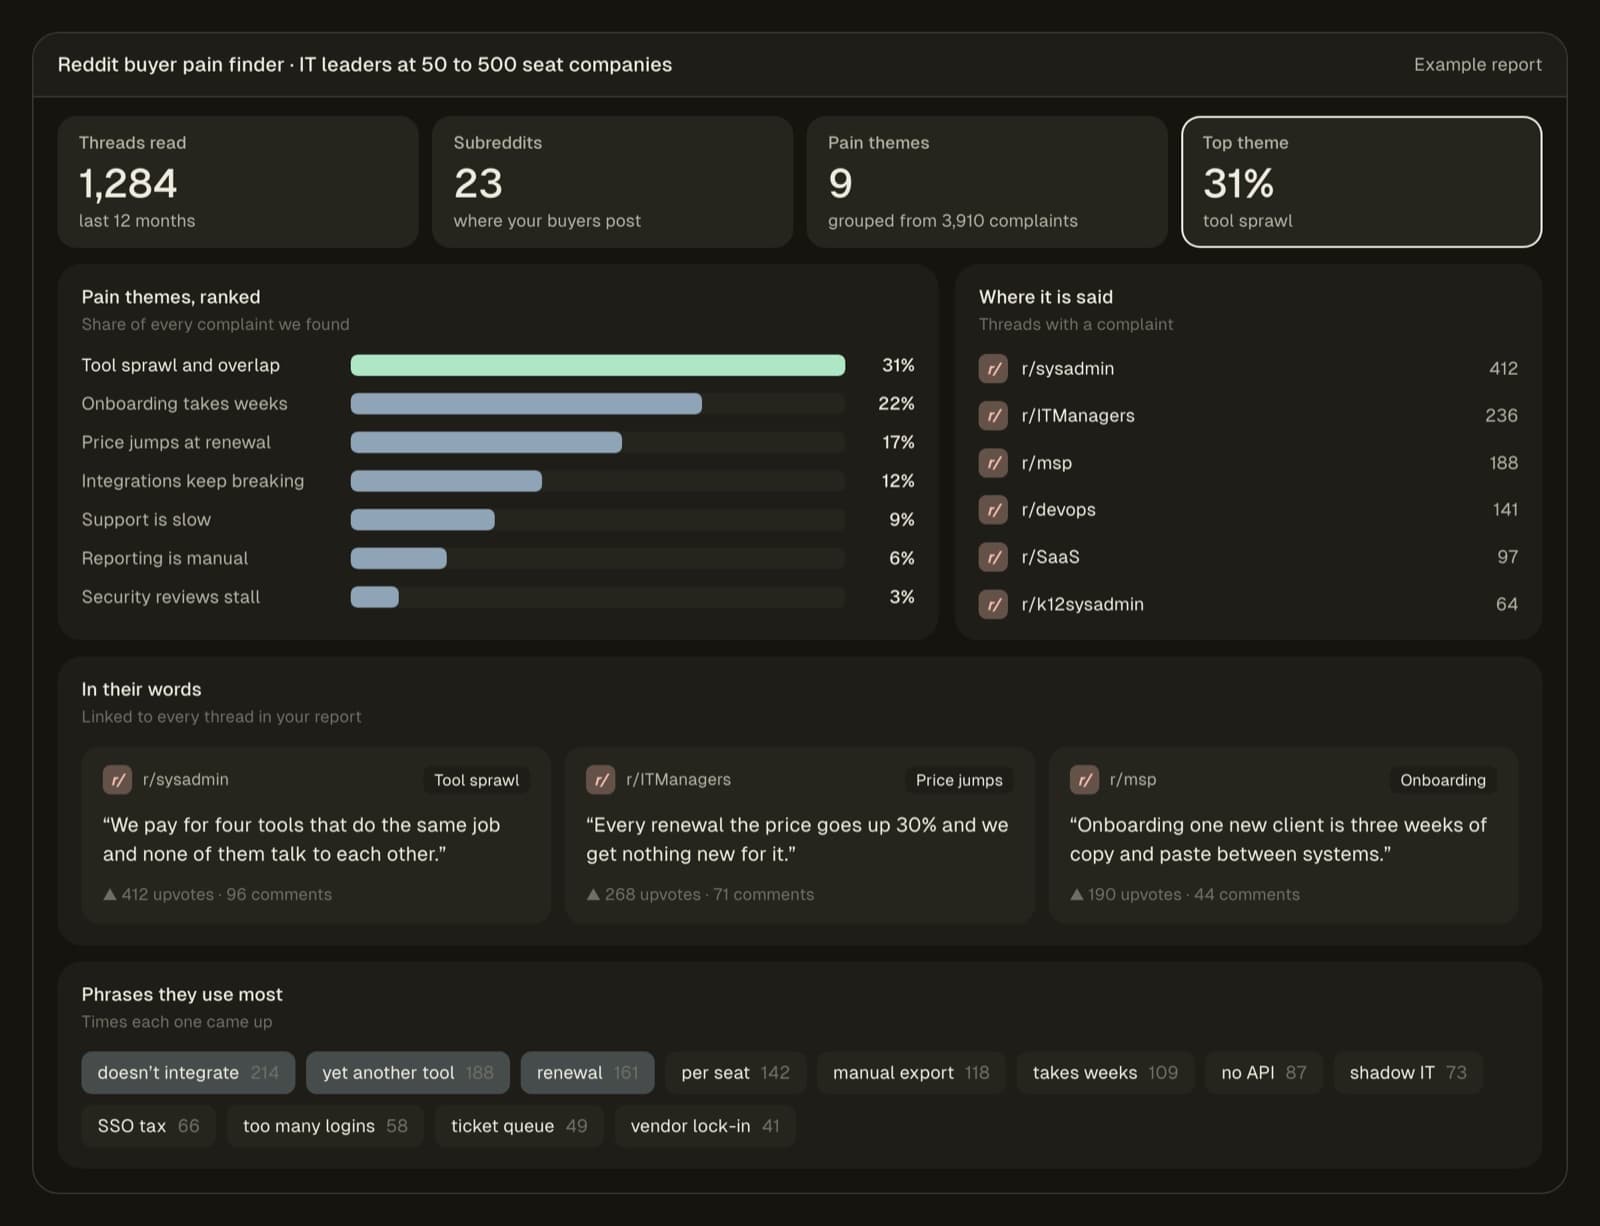
Task: Click the r/ITManagers icon in Where it is said
Action: point(993,415)
